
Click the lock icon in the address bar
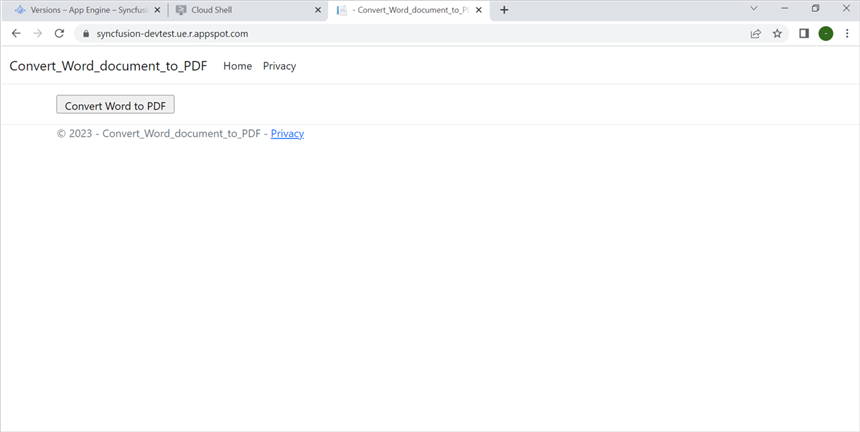[86, 33]
